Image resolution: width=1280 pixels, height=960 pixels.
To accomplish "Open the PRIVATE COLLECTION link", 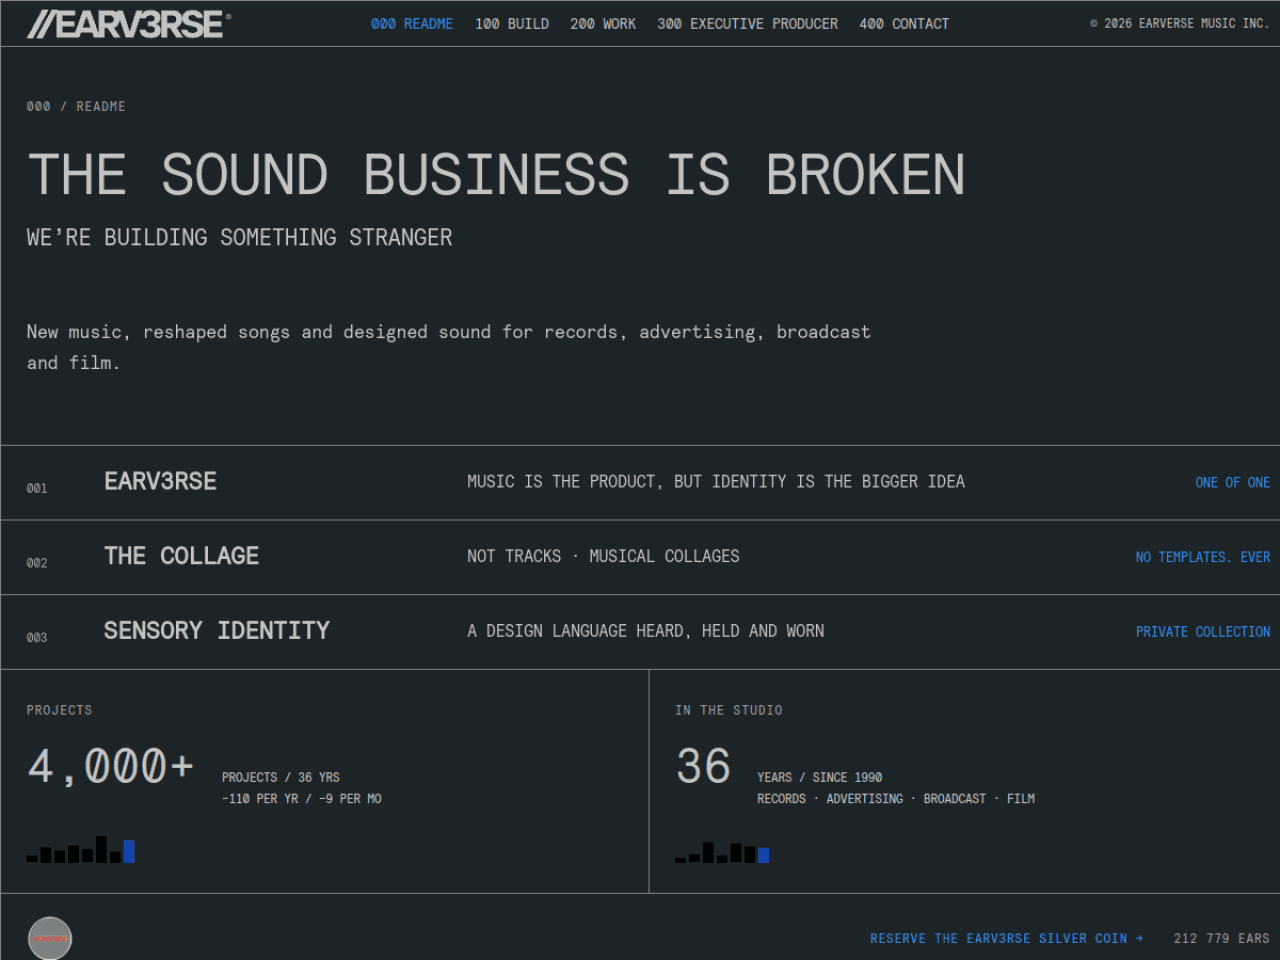I will [1203, 632].
